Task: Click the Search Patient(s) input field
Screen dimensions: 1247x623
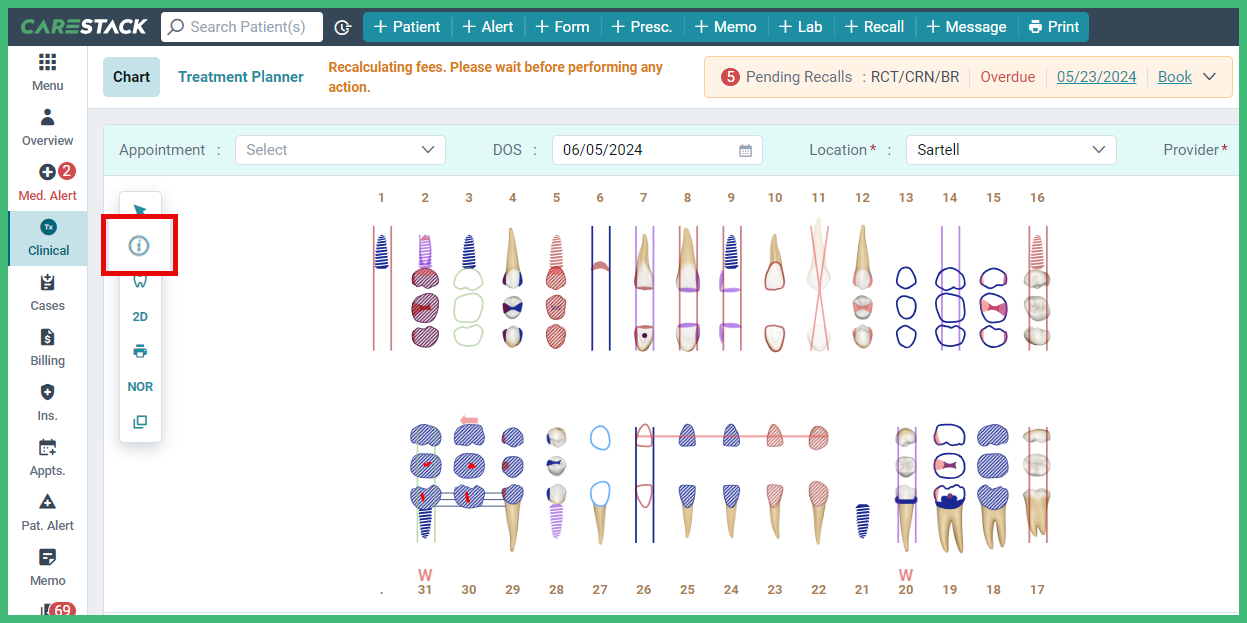Action: pos(241,27)
